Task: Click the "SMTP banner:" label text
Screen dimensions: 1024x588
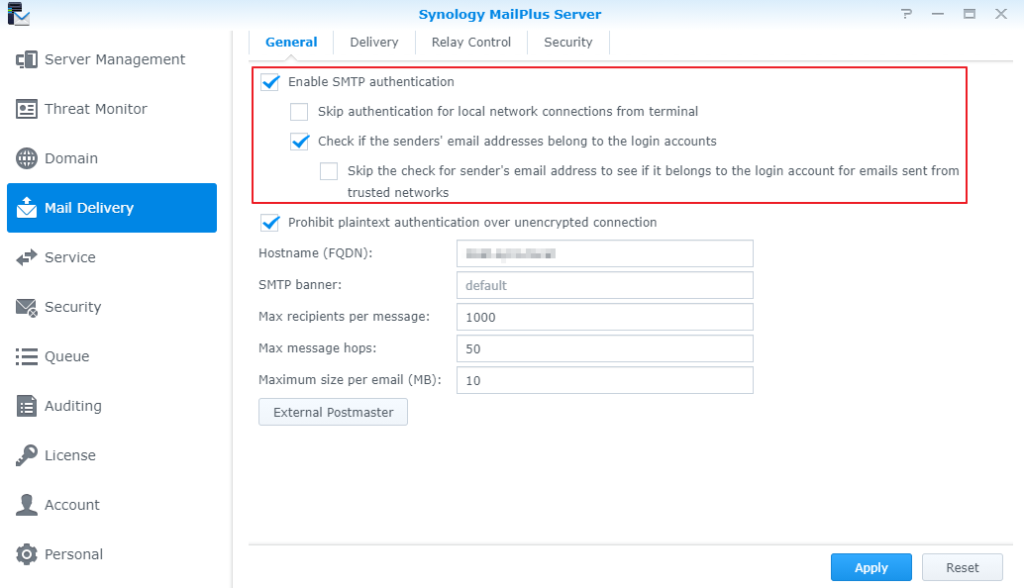Action: [x=300, y=285]
